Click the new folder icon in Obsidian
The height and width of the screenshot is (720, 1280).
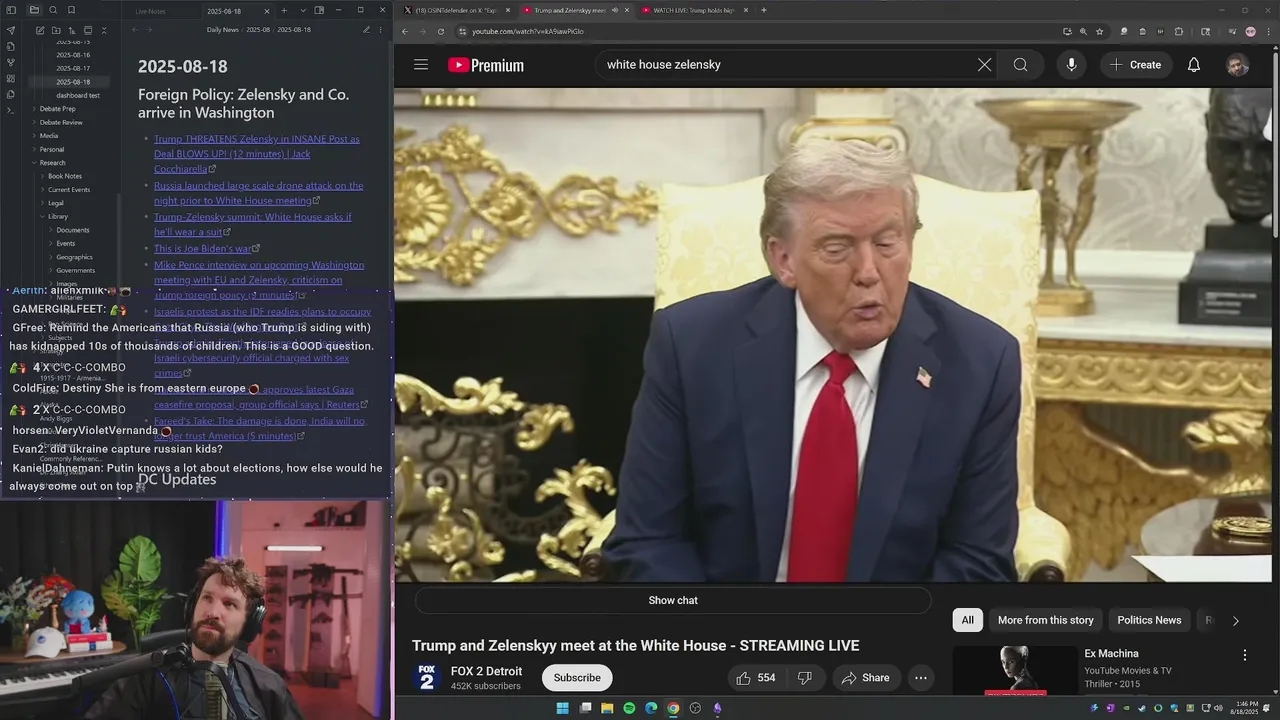[56, 30]
